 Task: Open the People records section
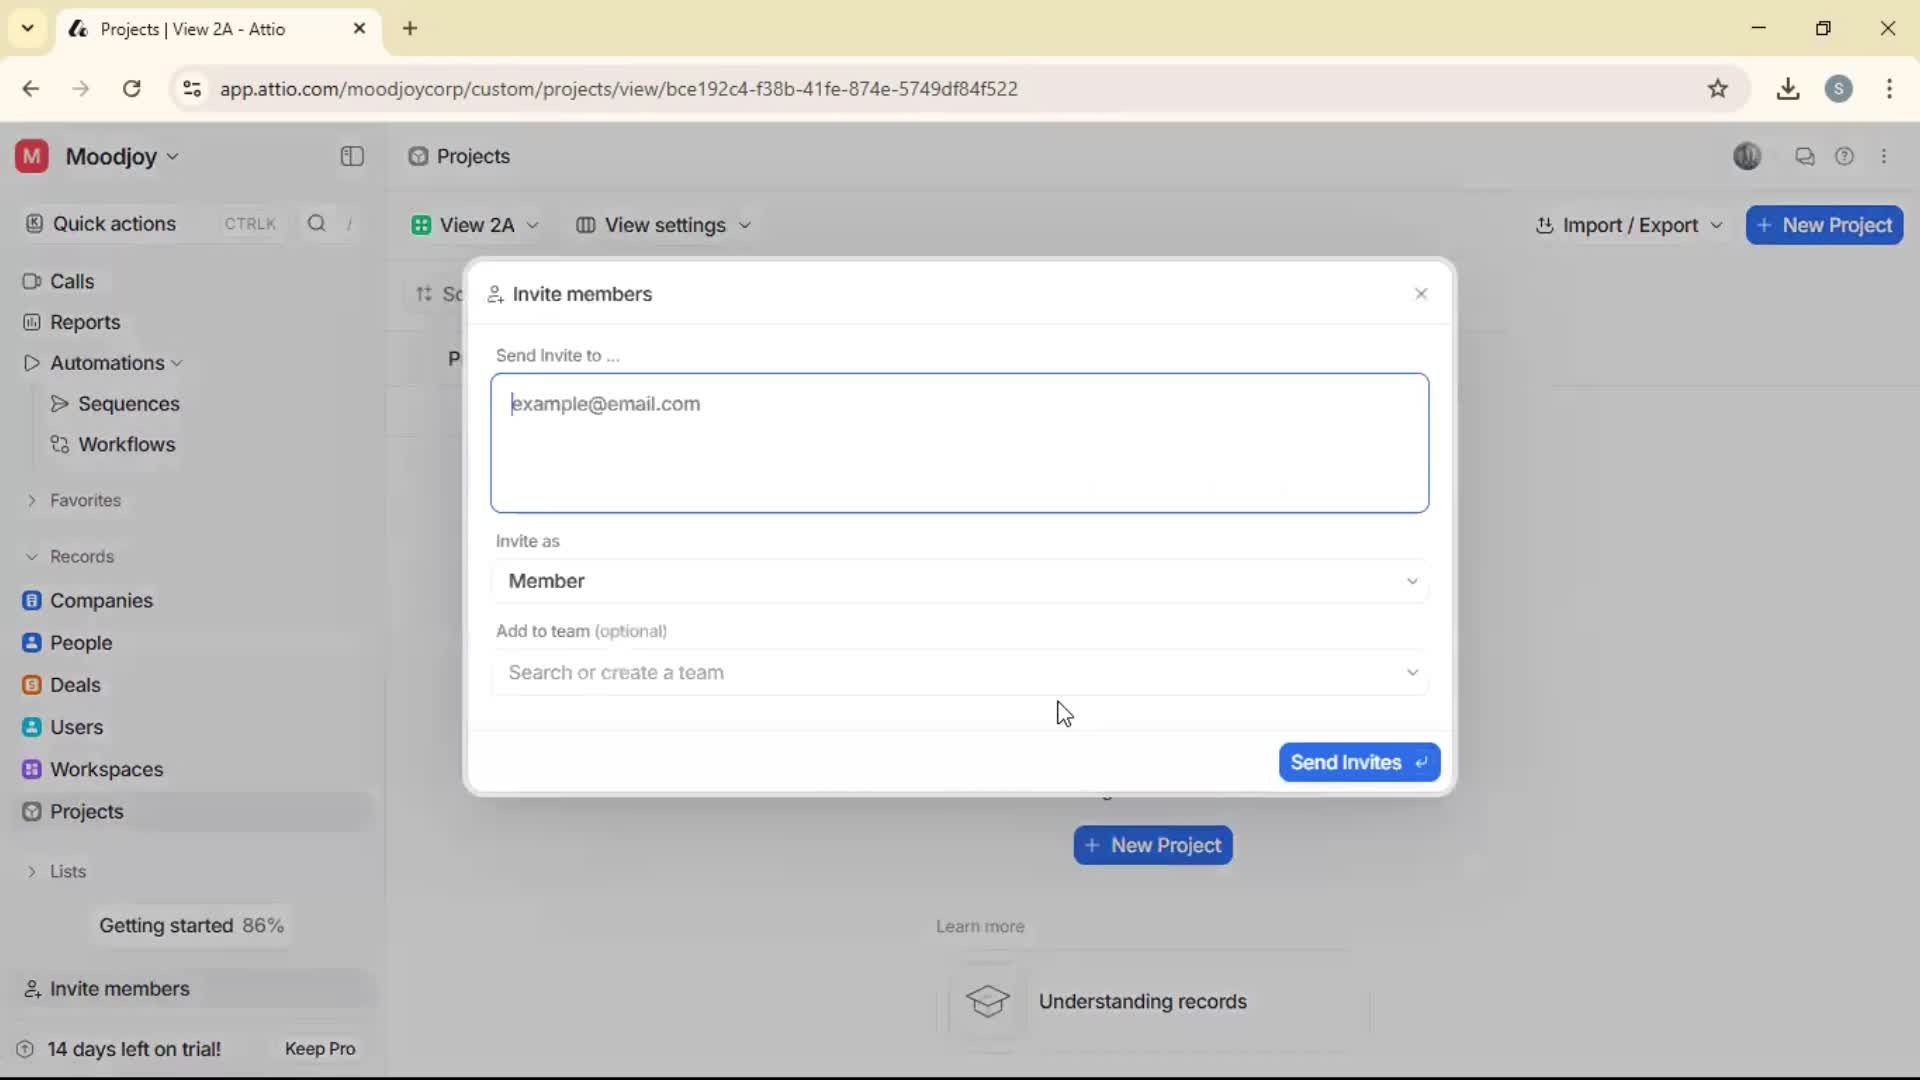pyautogui.click(x=81, y=643)
